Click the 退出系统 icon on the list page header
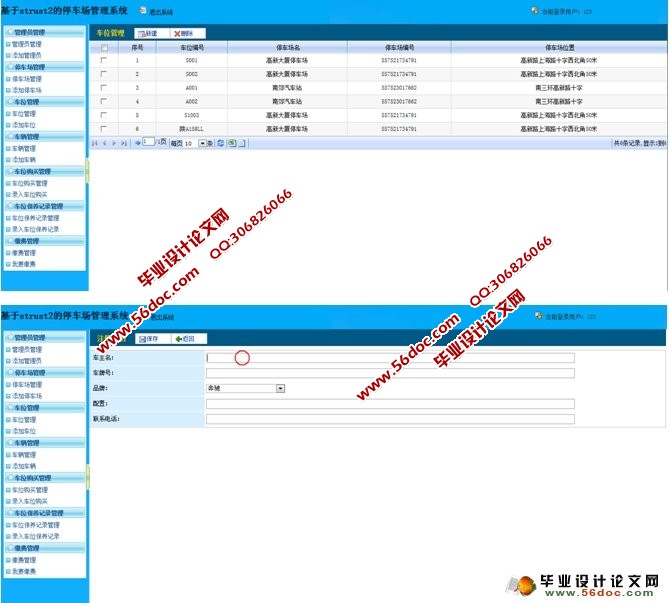Screen dimensions: 669x603 coord(143,10)
